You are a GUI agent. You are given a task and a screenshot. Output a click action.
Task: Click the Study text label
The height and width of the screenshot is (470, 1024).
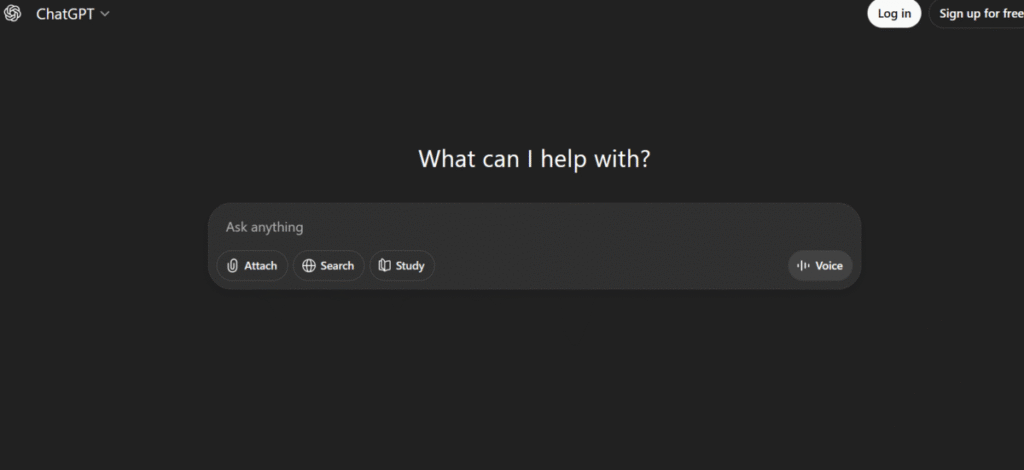pyautogui.click(x=410, y=266)
